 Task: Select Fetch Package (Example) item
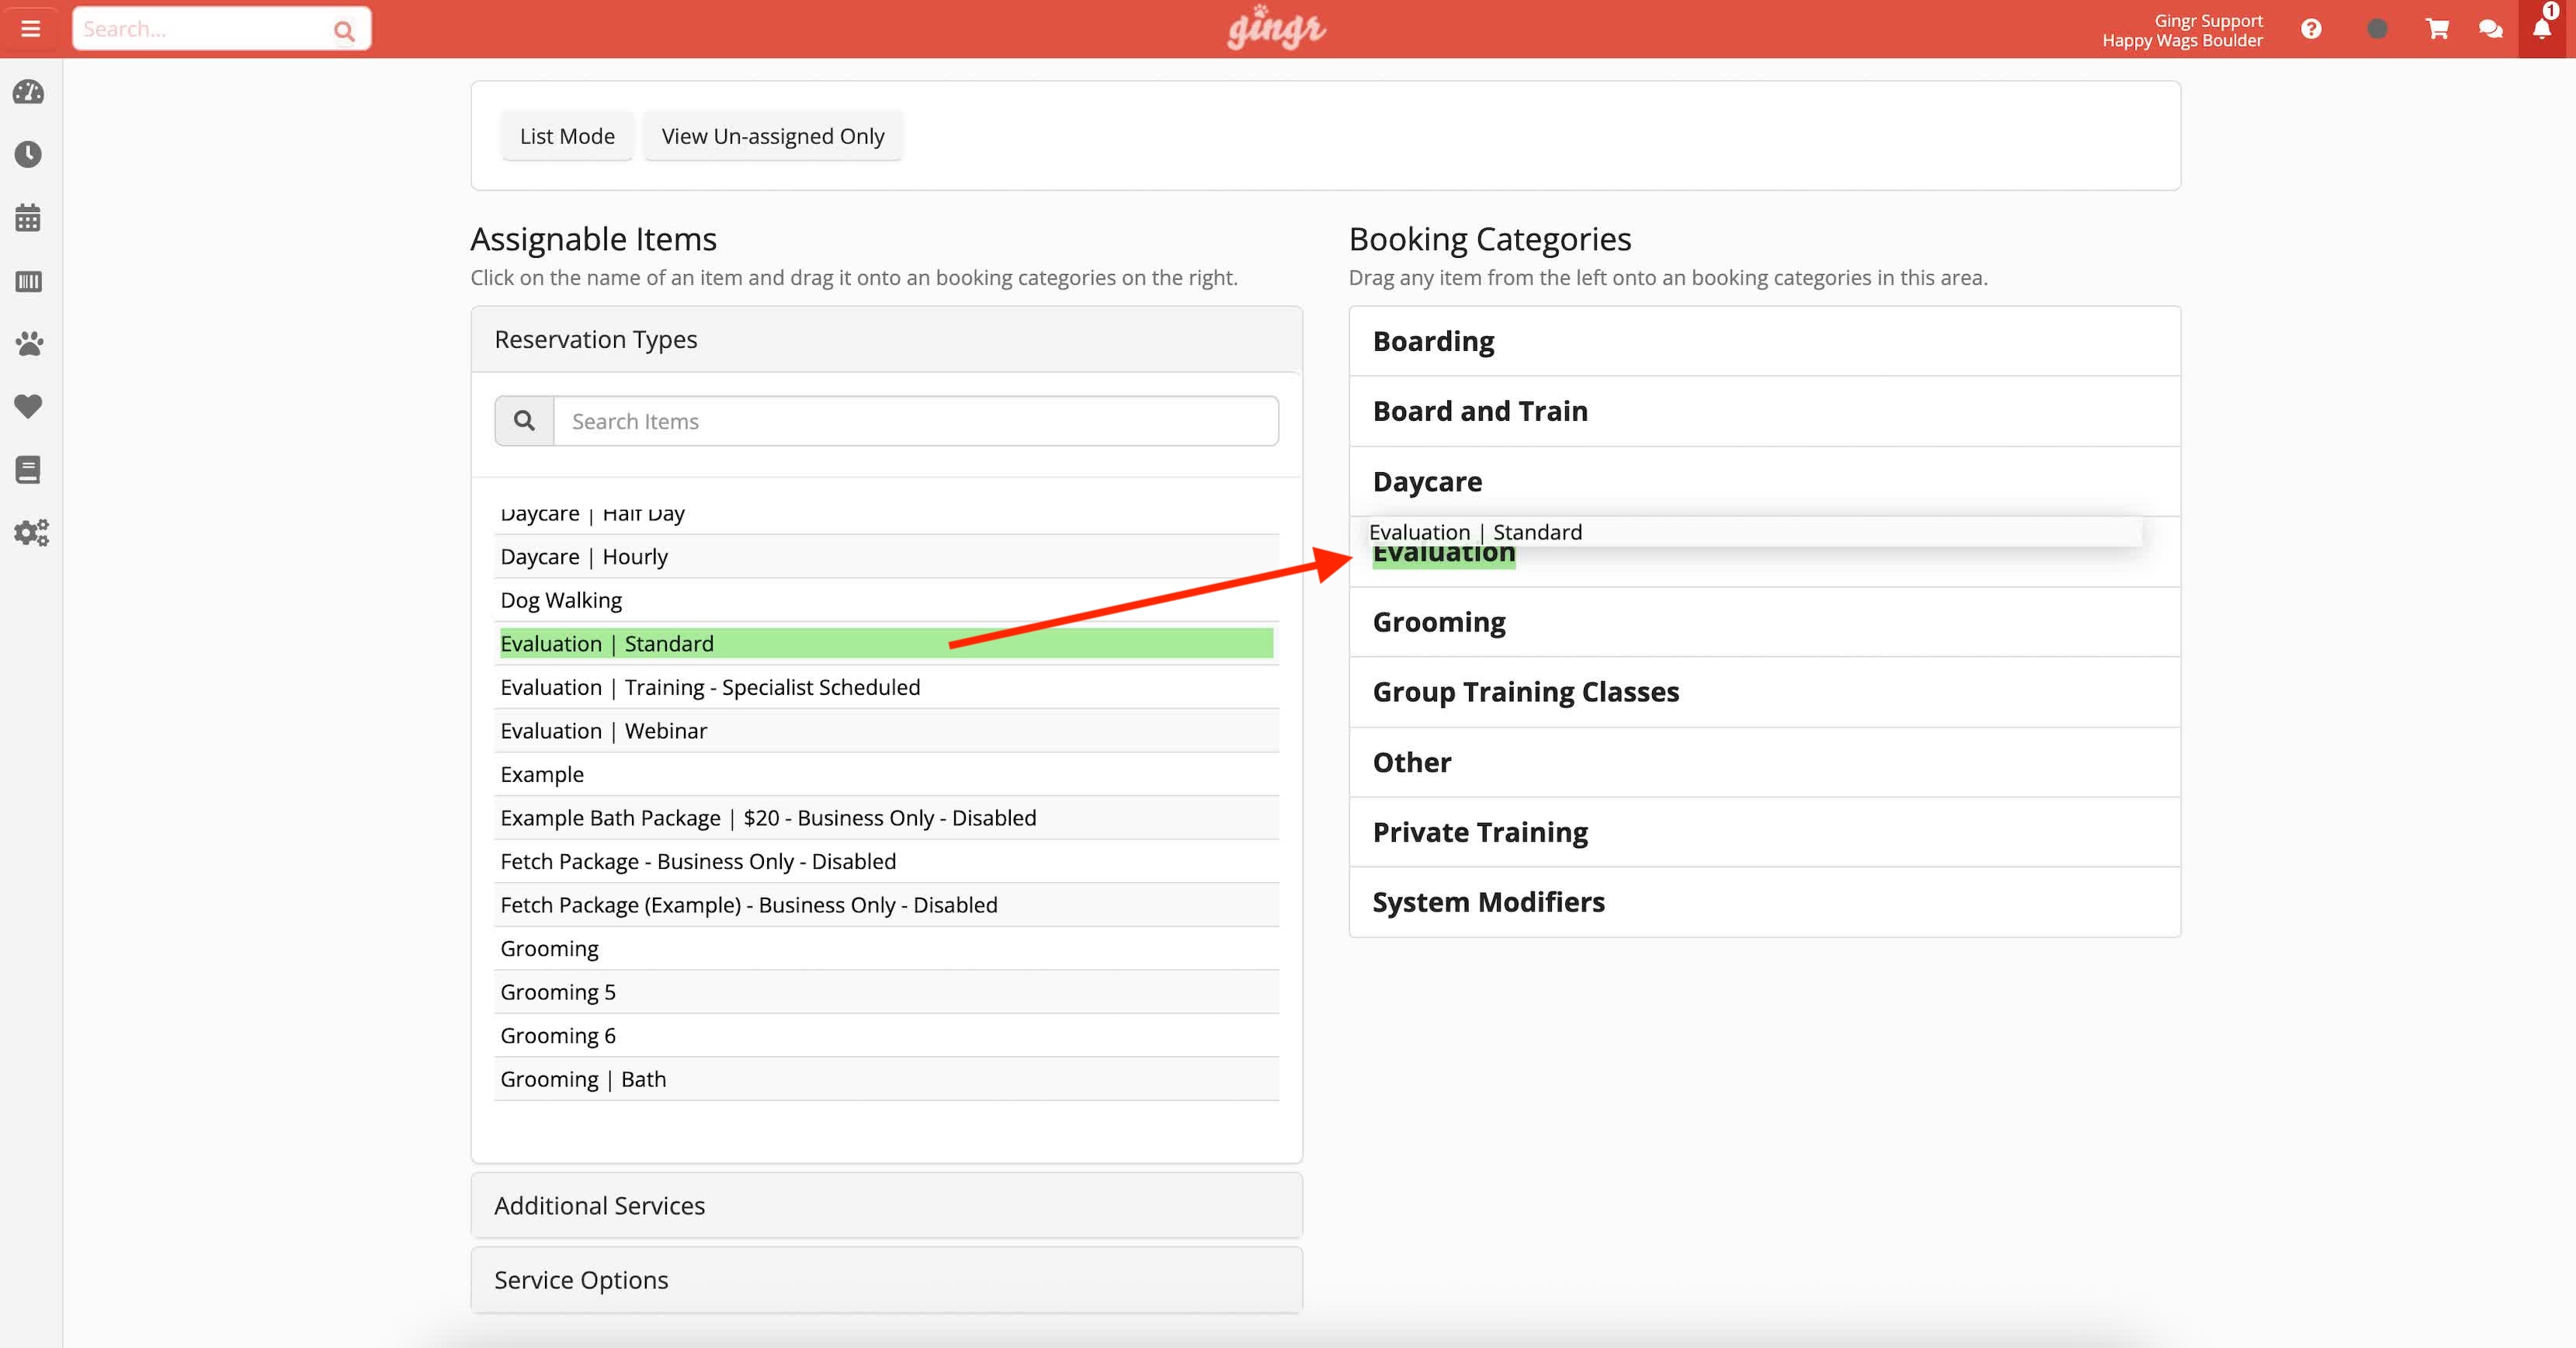tap(886, 904)
